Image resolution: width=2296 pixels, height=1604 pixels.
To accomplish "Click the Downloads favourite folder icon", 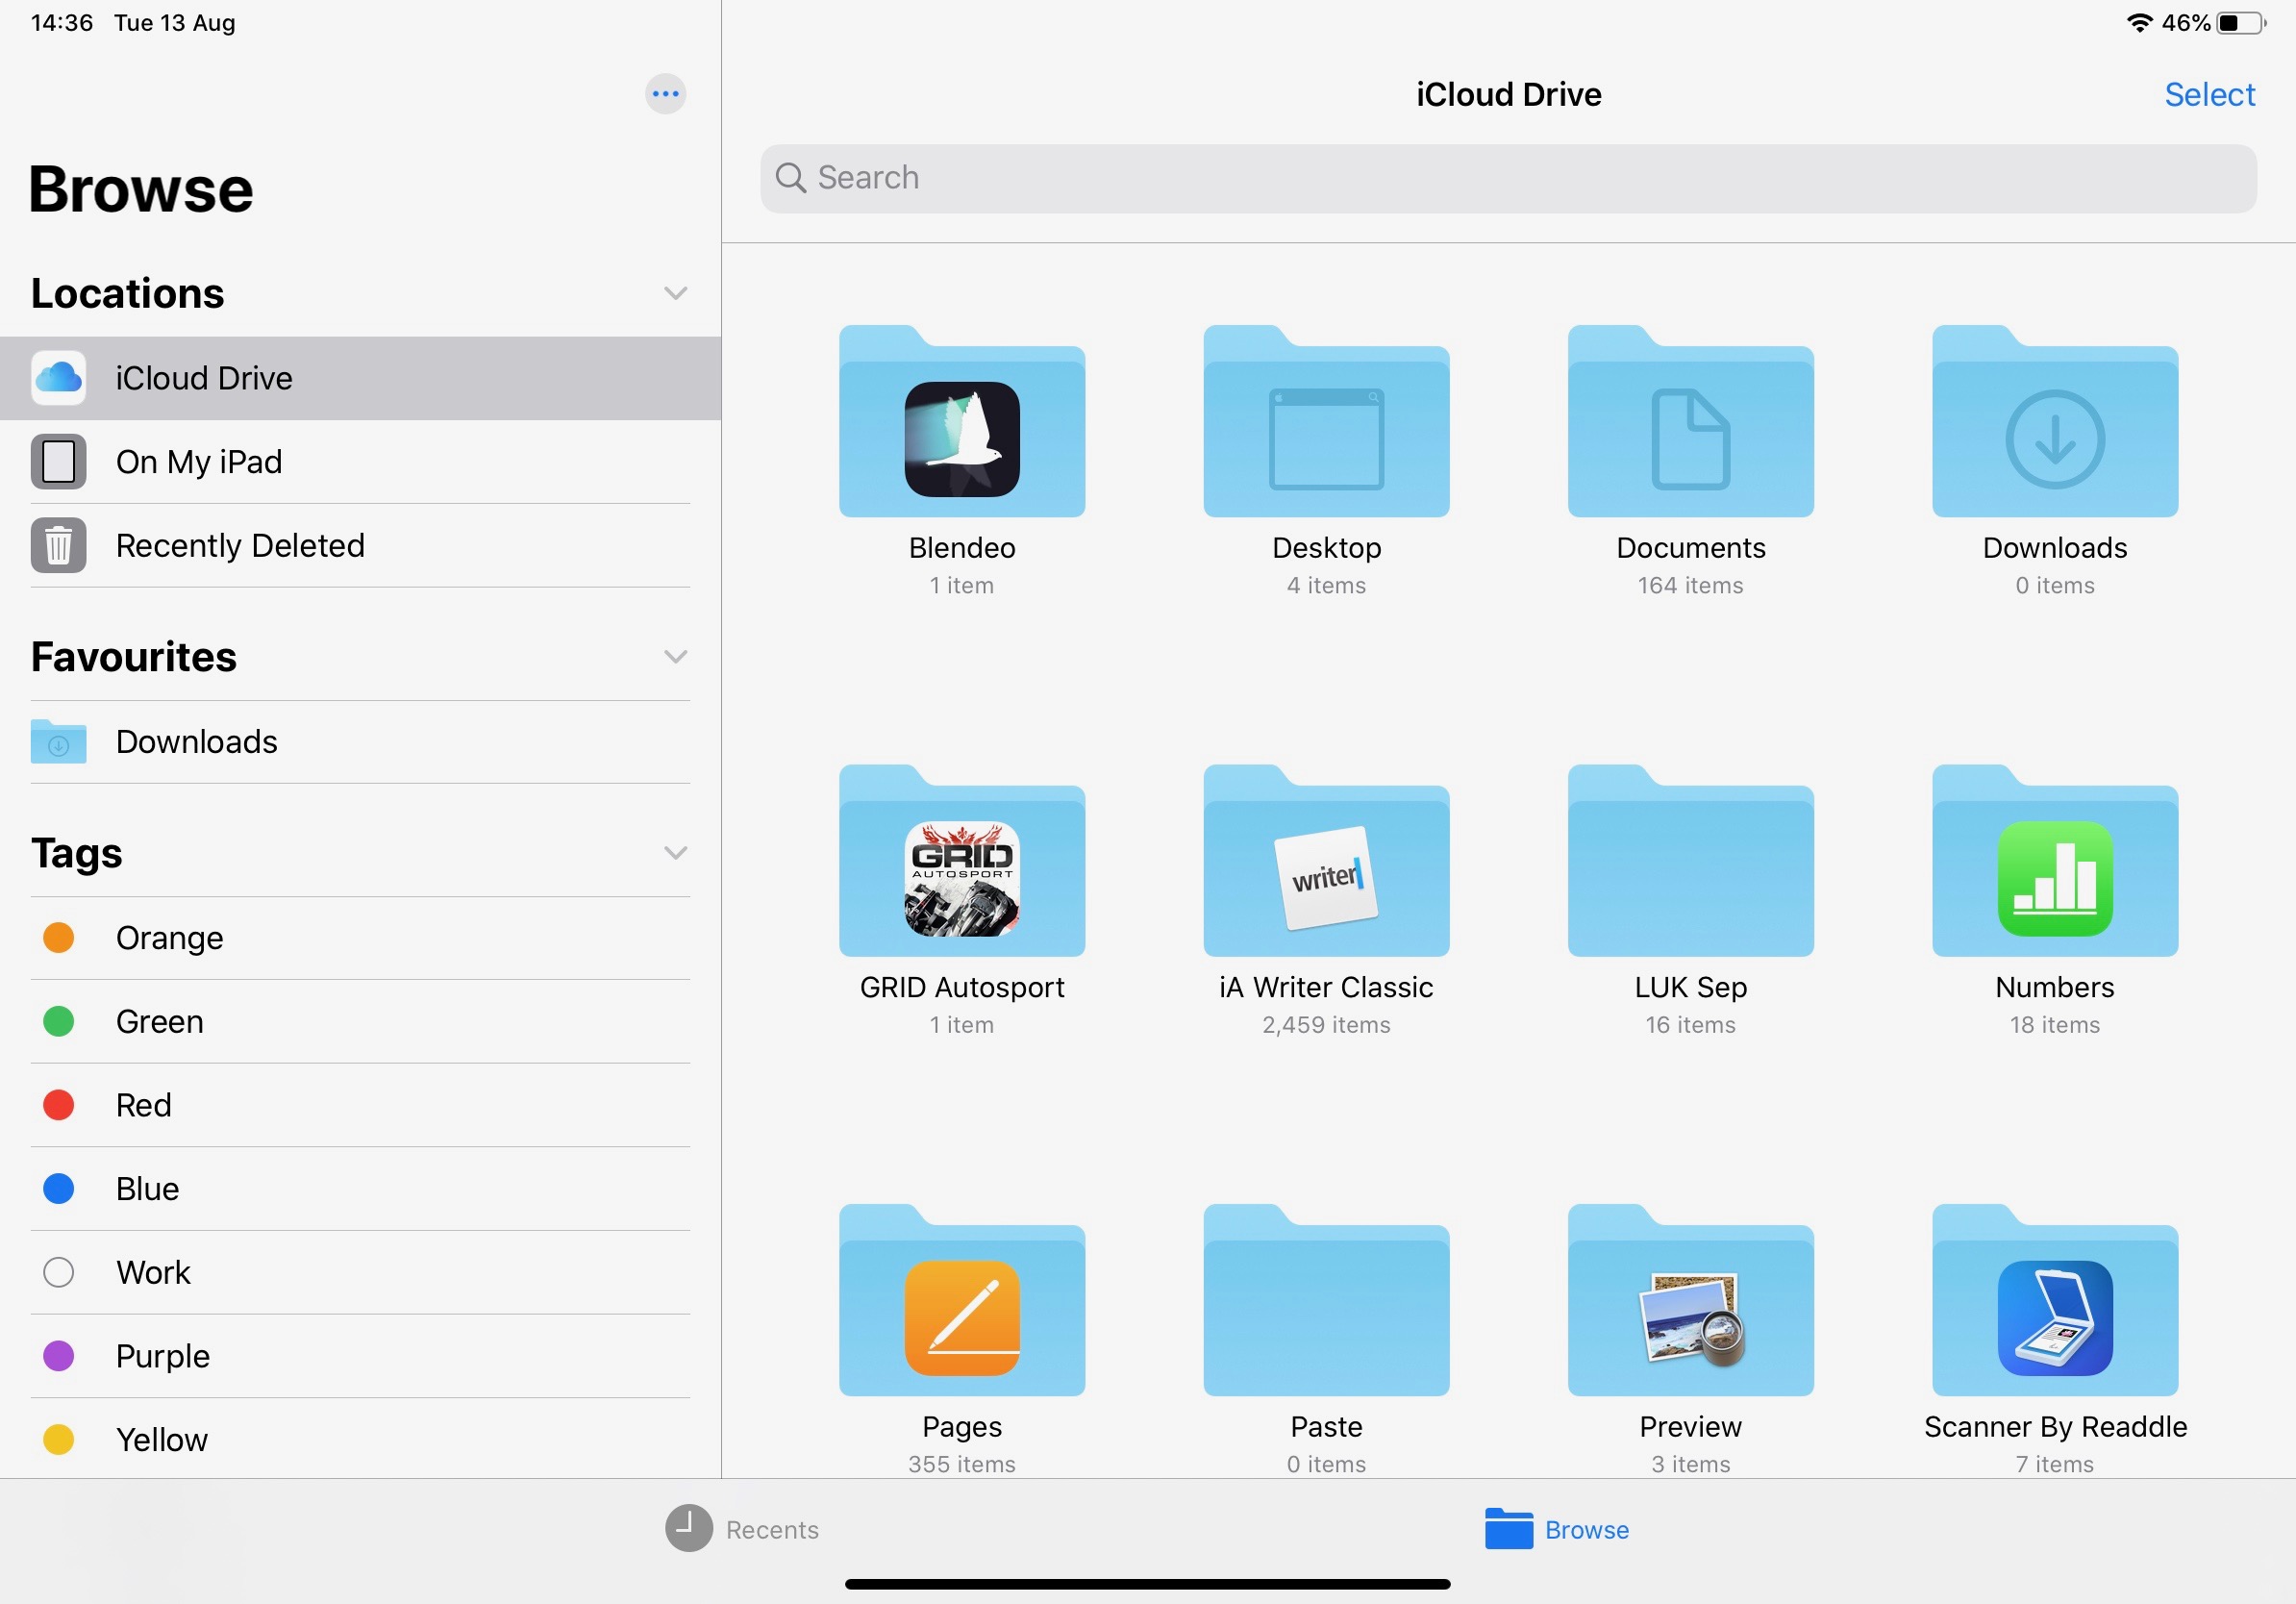I will pyautogui.click(x=58, y=742).
